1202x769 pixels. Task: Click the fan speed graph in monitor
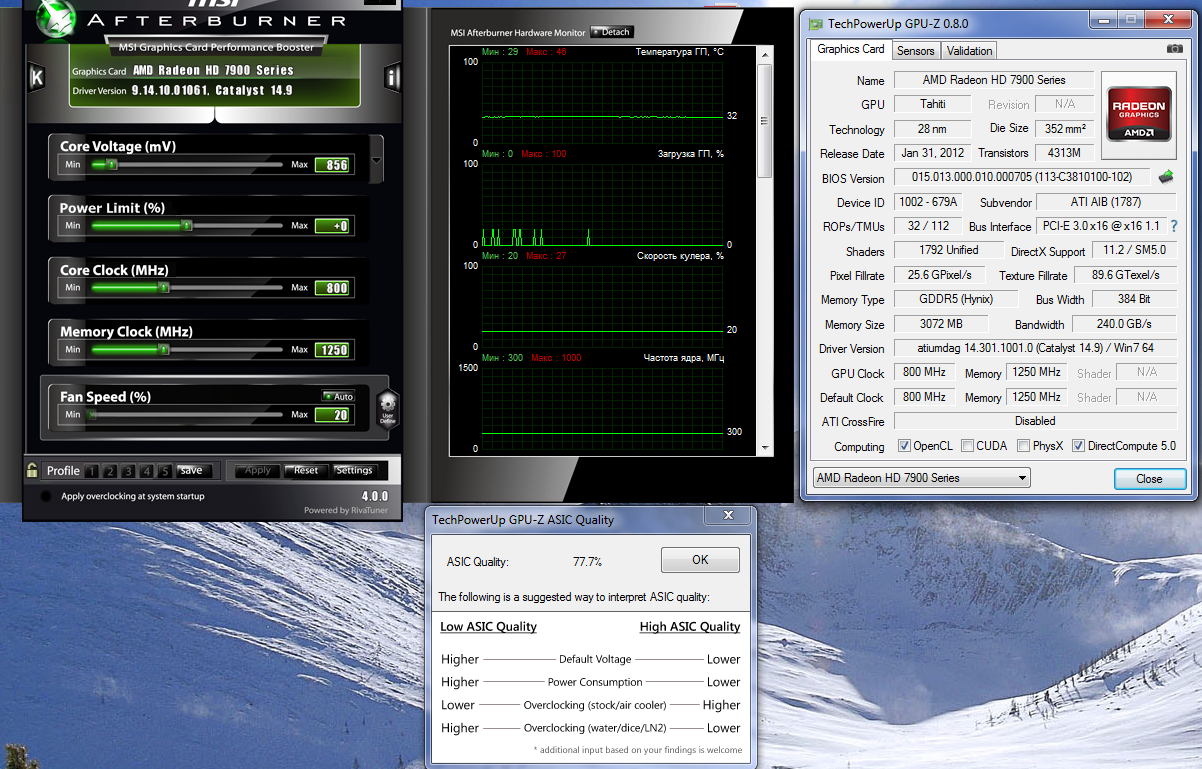coord(601,307)
